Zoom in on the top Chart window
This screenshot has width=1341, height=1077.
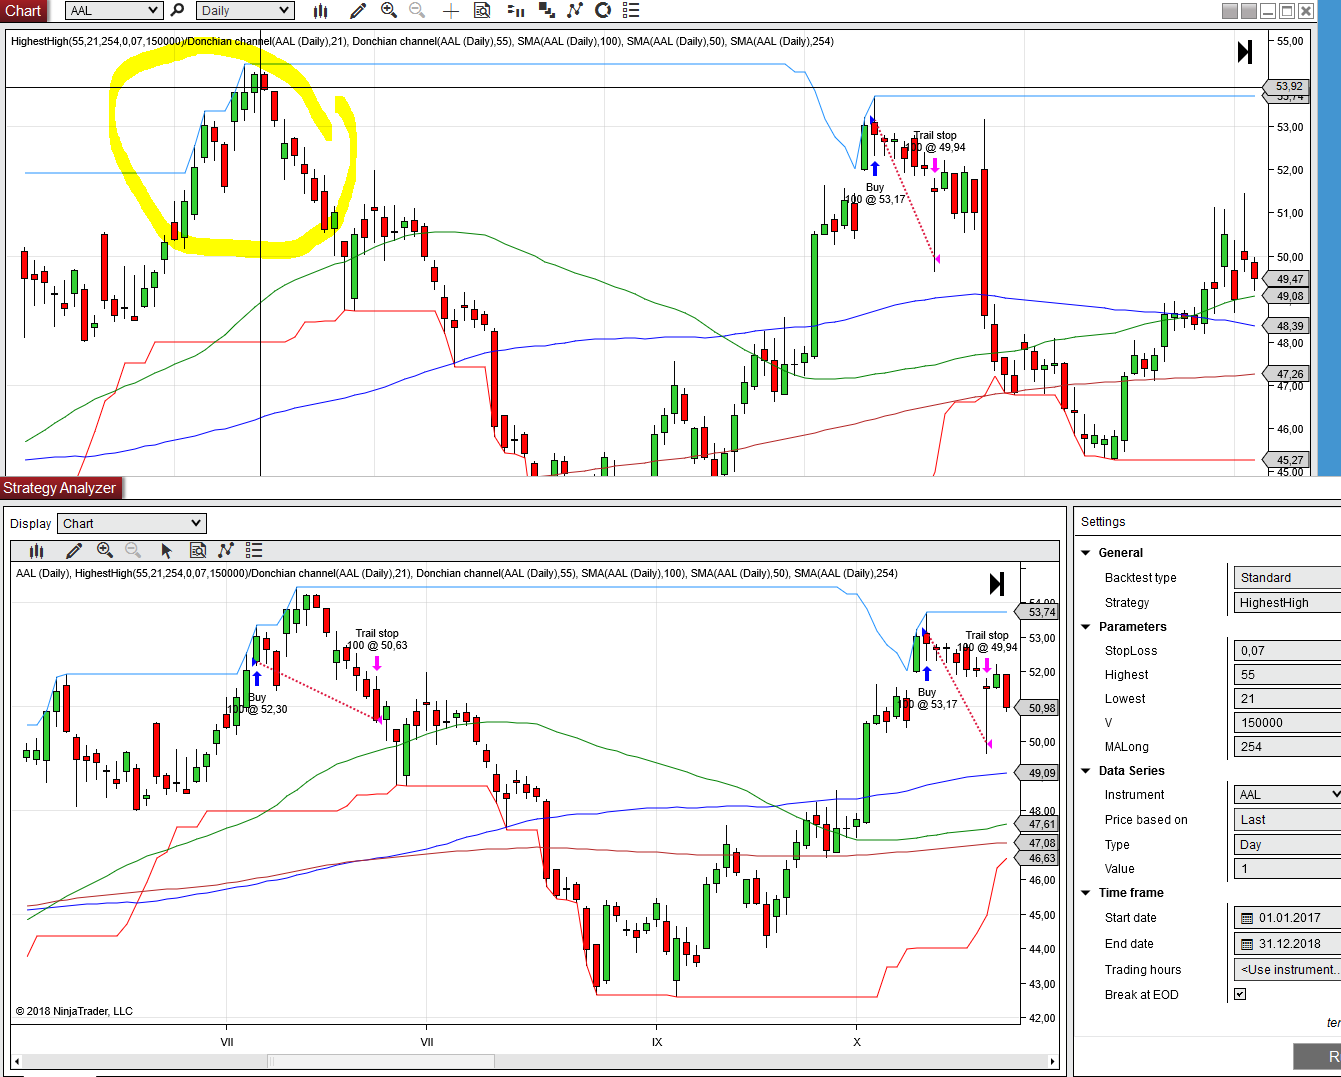pos(389,10)
